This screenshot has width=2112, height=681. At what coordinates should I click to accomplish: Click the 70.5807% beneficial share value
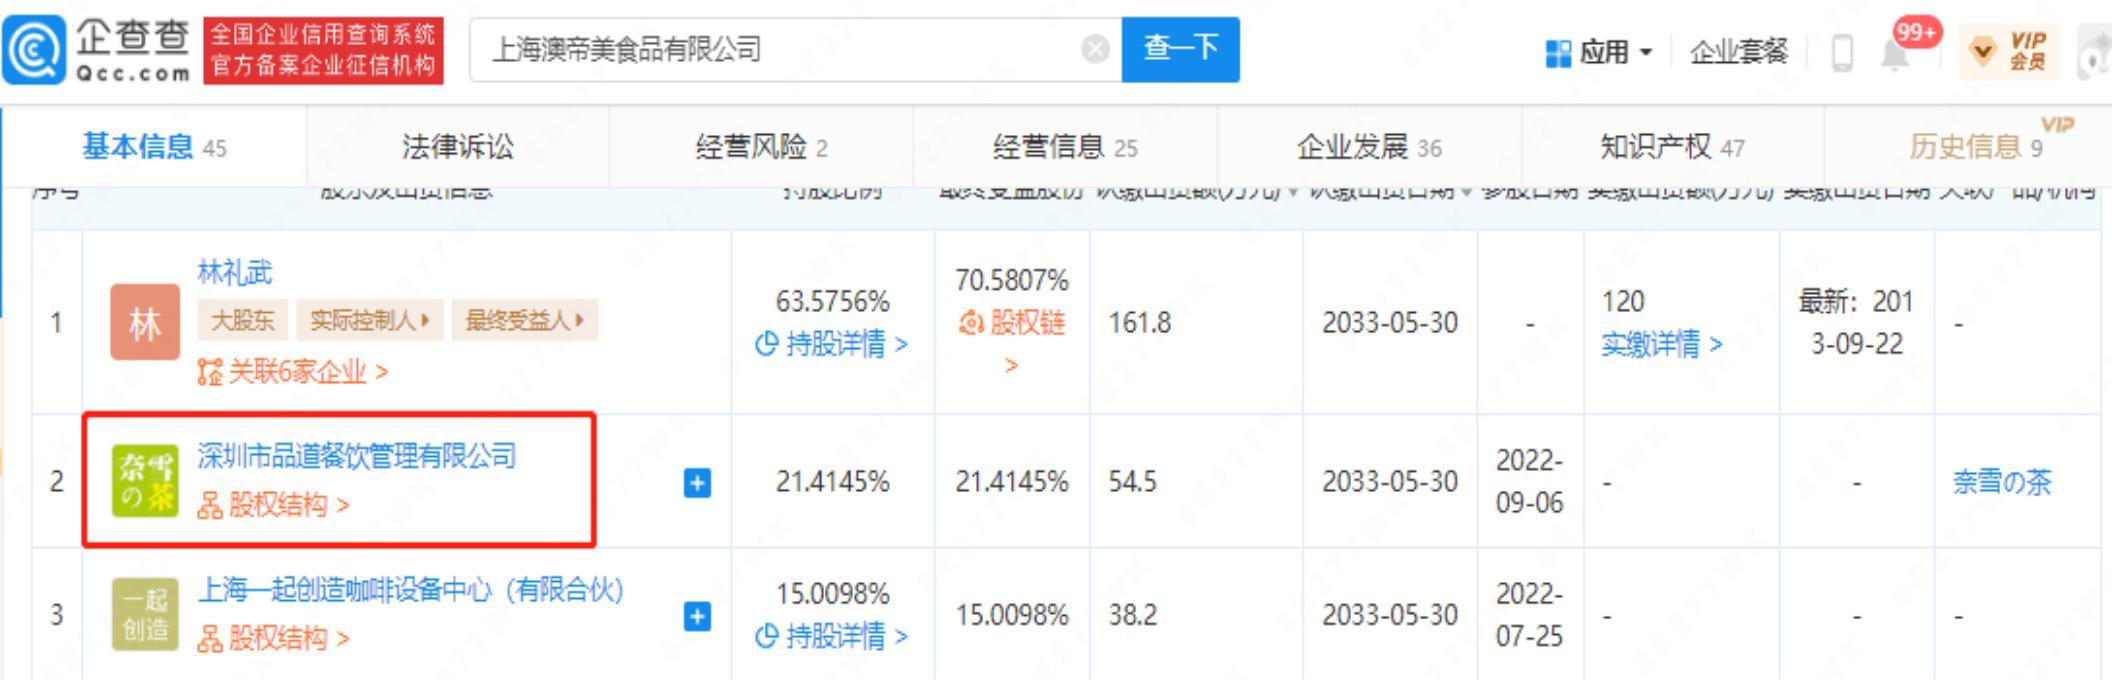pos(1011,280)
